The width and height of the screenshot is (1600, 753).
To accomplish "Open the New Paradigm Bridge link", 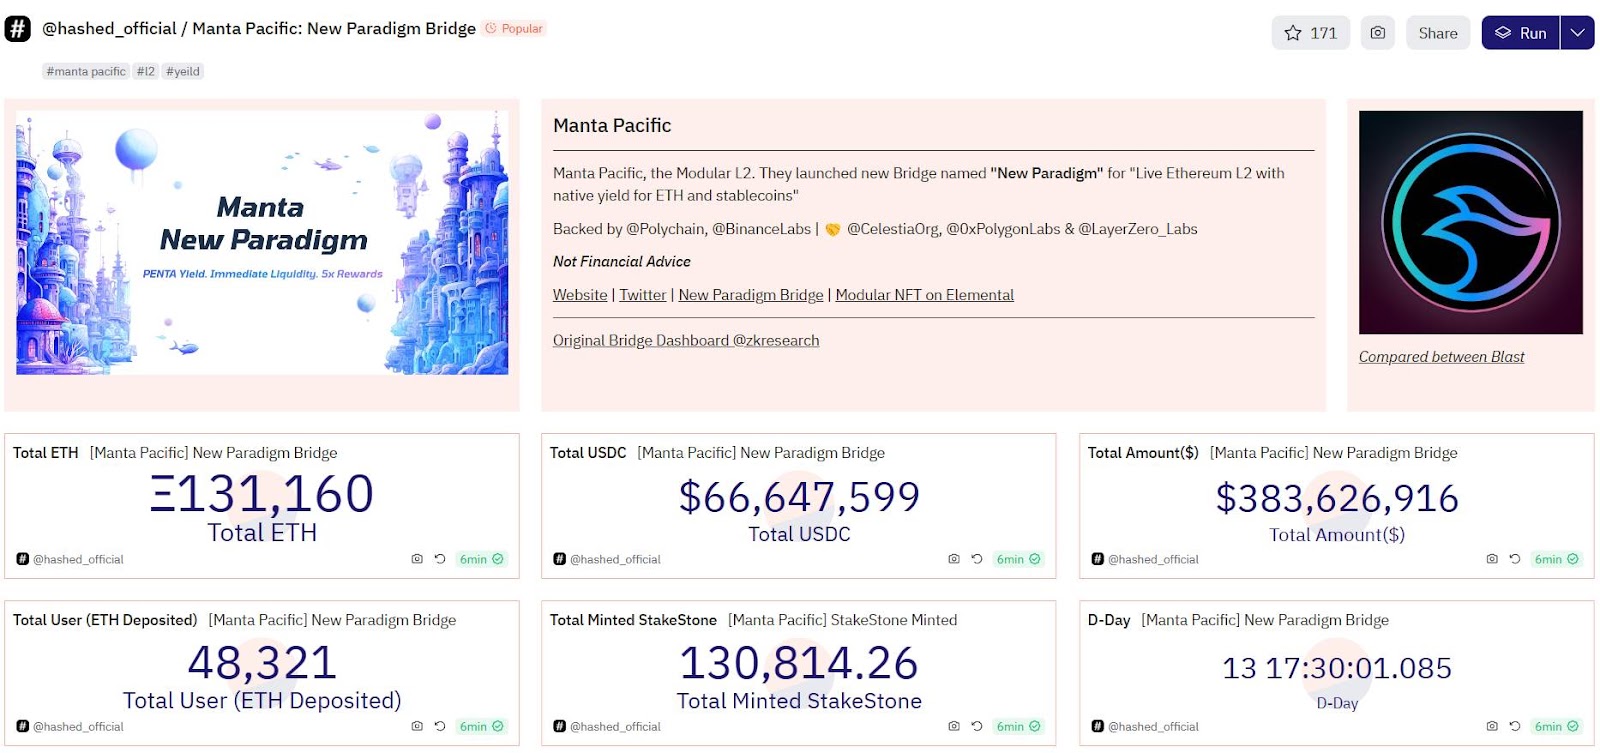I will pyautogui.click(x=751, y=295).
